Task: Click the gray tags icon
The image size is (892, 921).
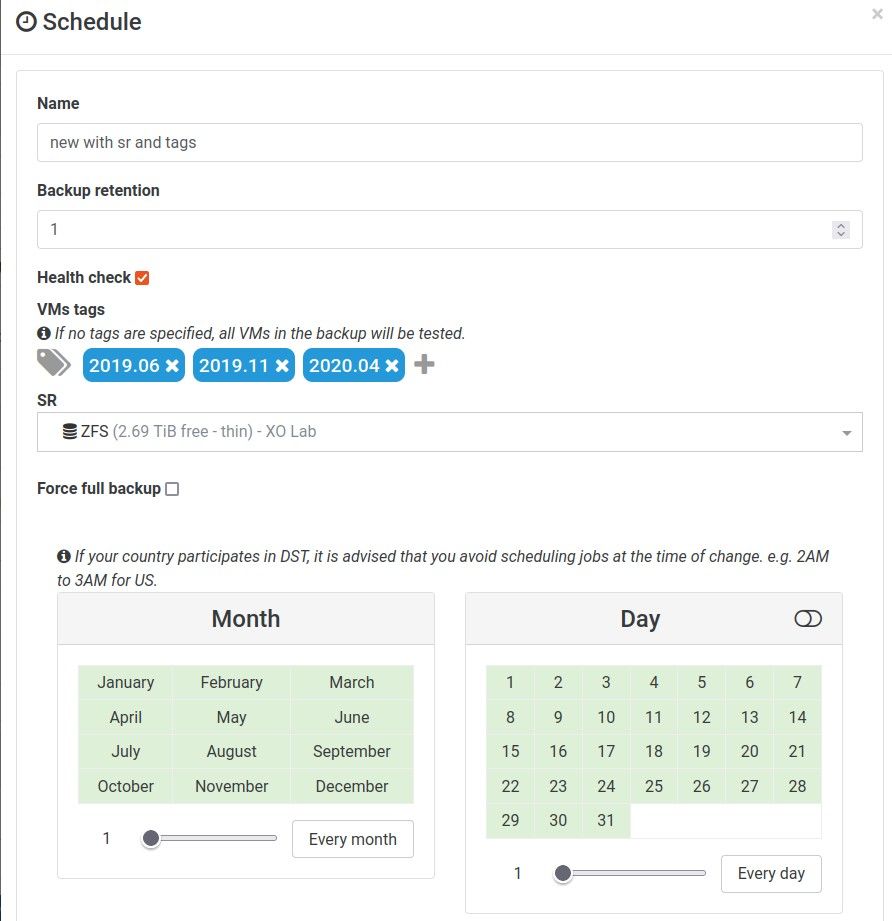Action: (x=53, y=362)
